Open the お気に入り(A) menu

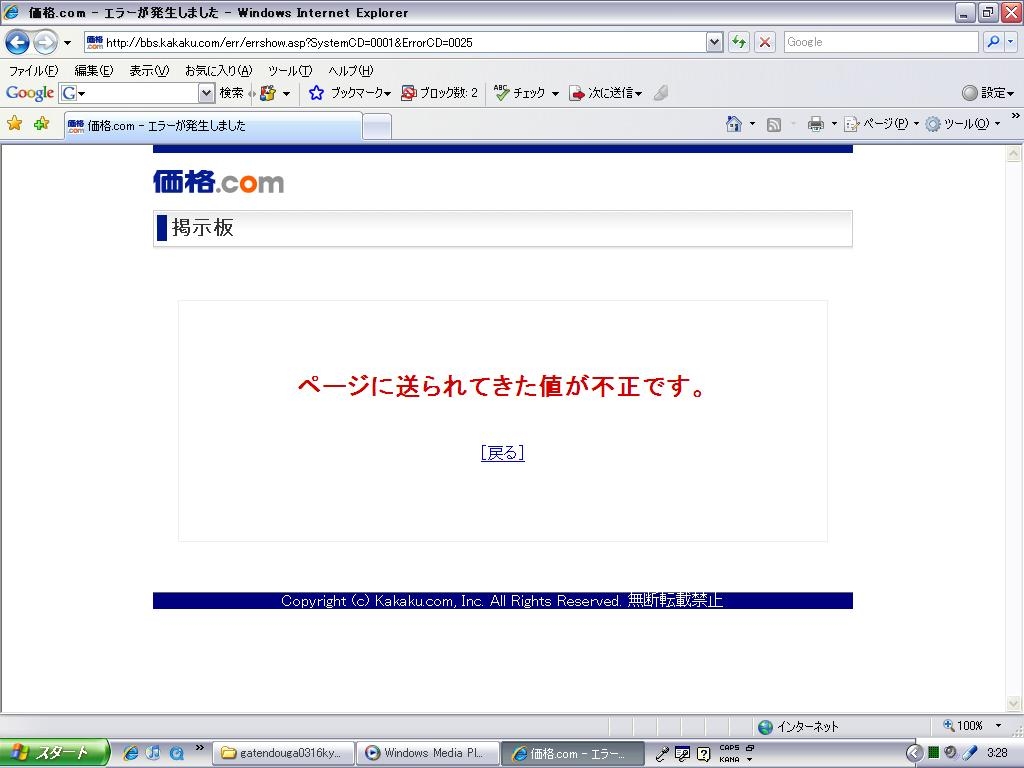218,71
